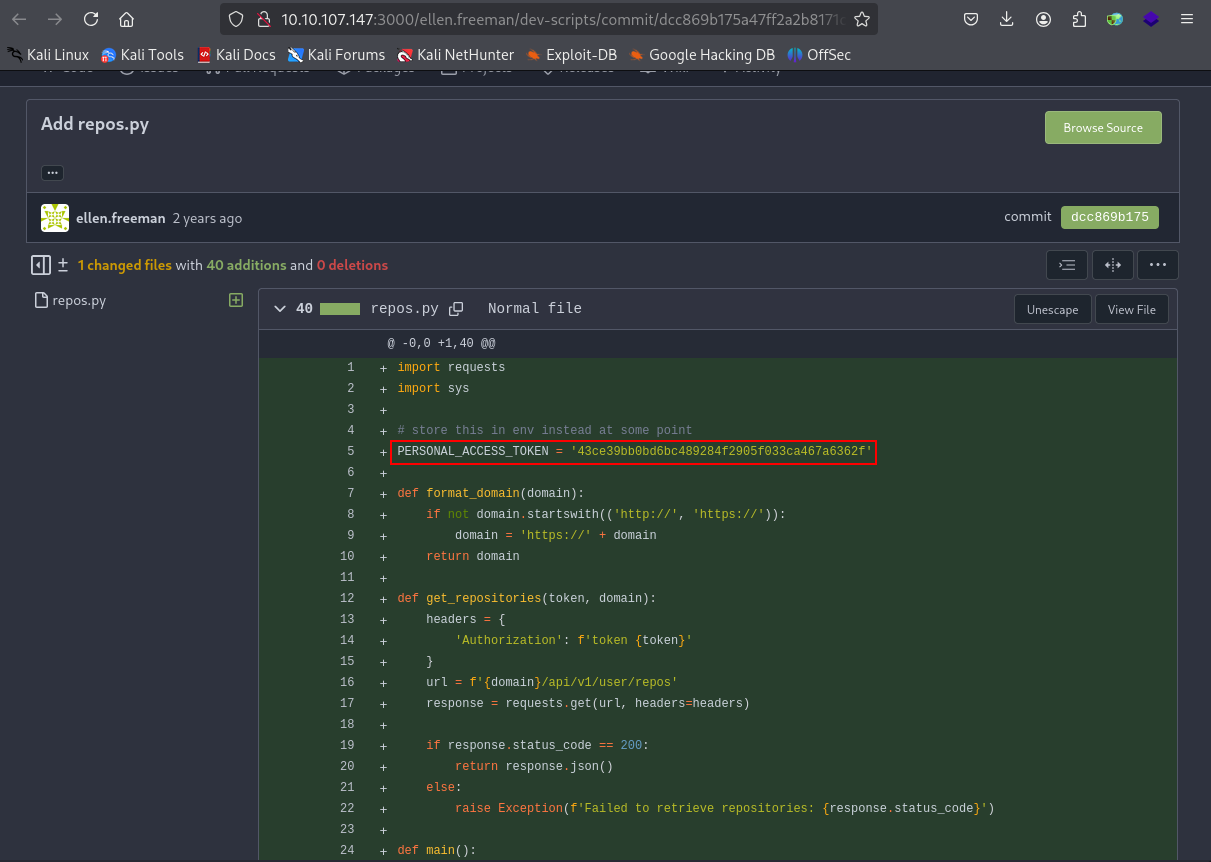This screenshot has height=862, width=1211.
Task: Click the Browse Source button
Action: pyautogui.click(x=1103, y=128)
